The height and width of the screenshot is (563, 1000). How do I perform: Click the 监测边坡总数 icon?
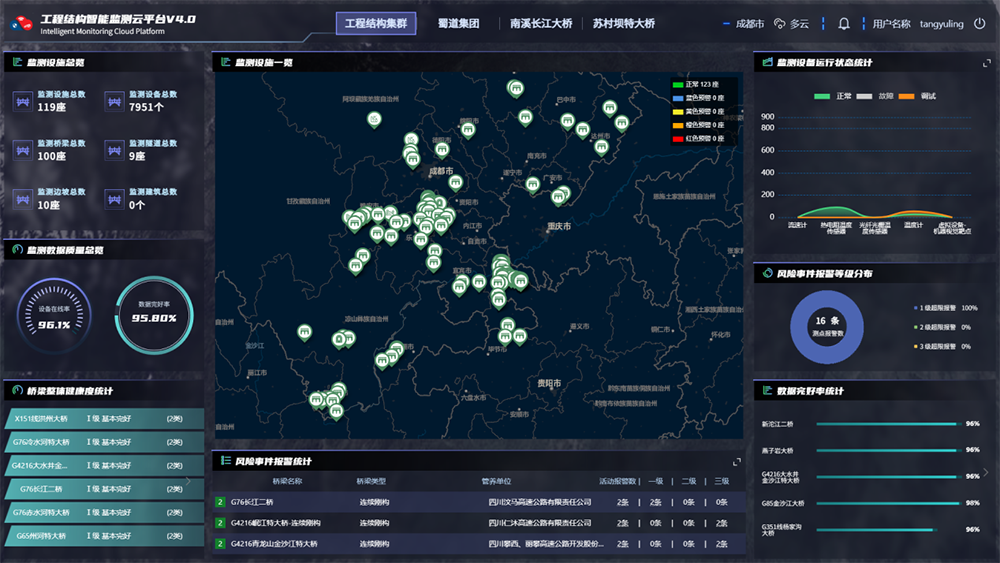point(23,198)
